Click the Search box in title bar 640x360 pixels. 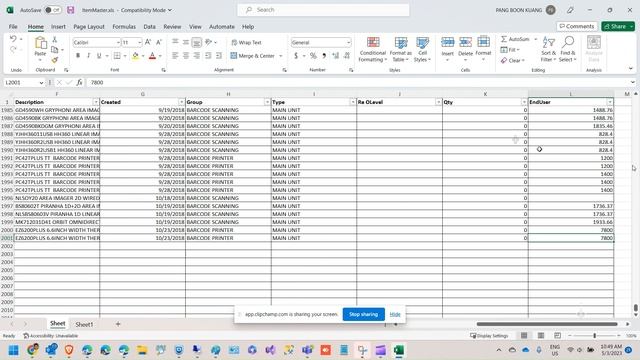pyautogui.click(x=323, y=10)
